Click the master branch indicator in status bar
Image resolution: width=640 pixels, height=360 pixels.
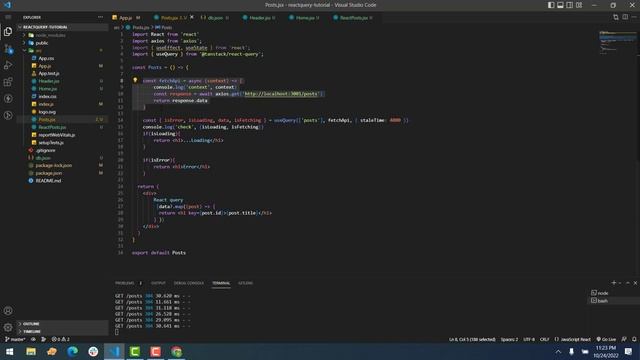click(x=15, y=339)
